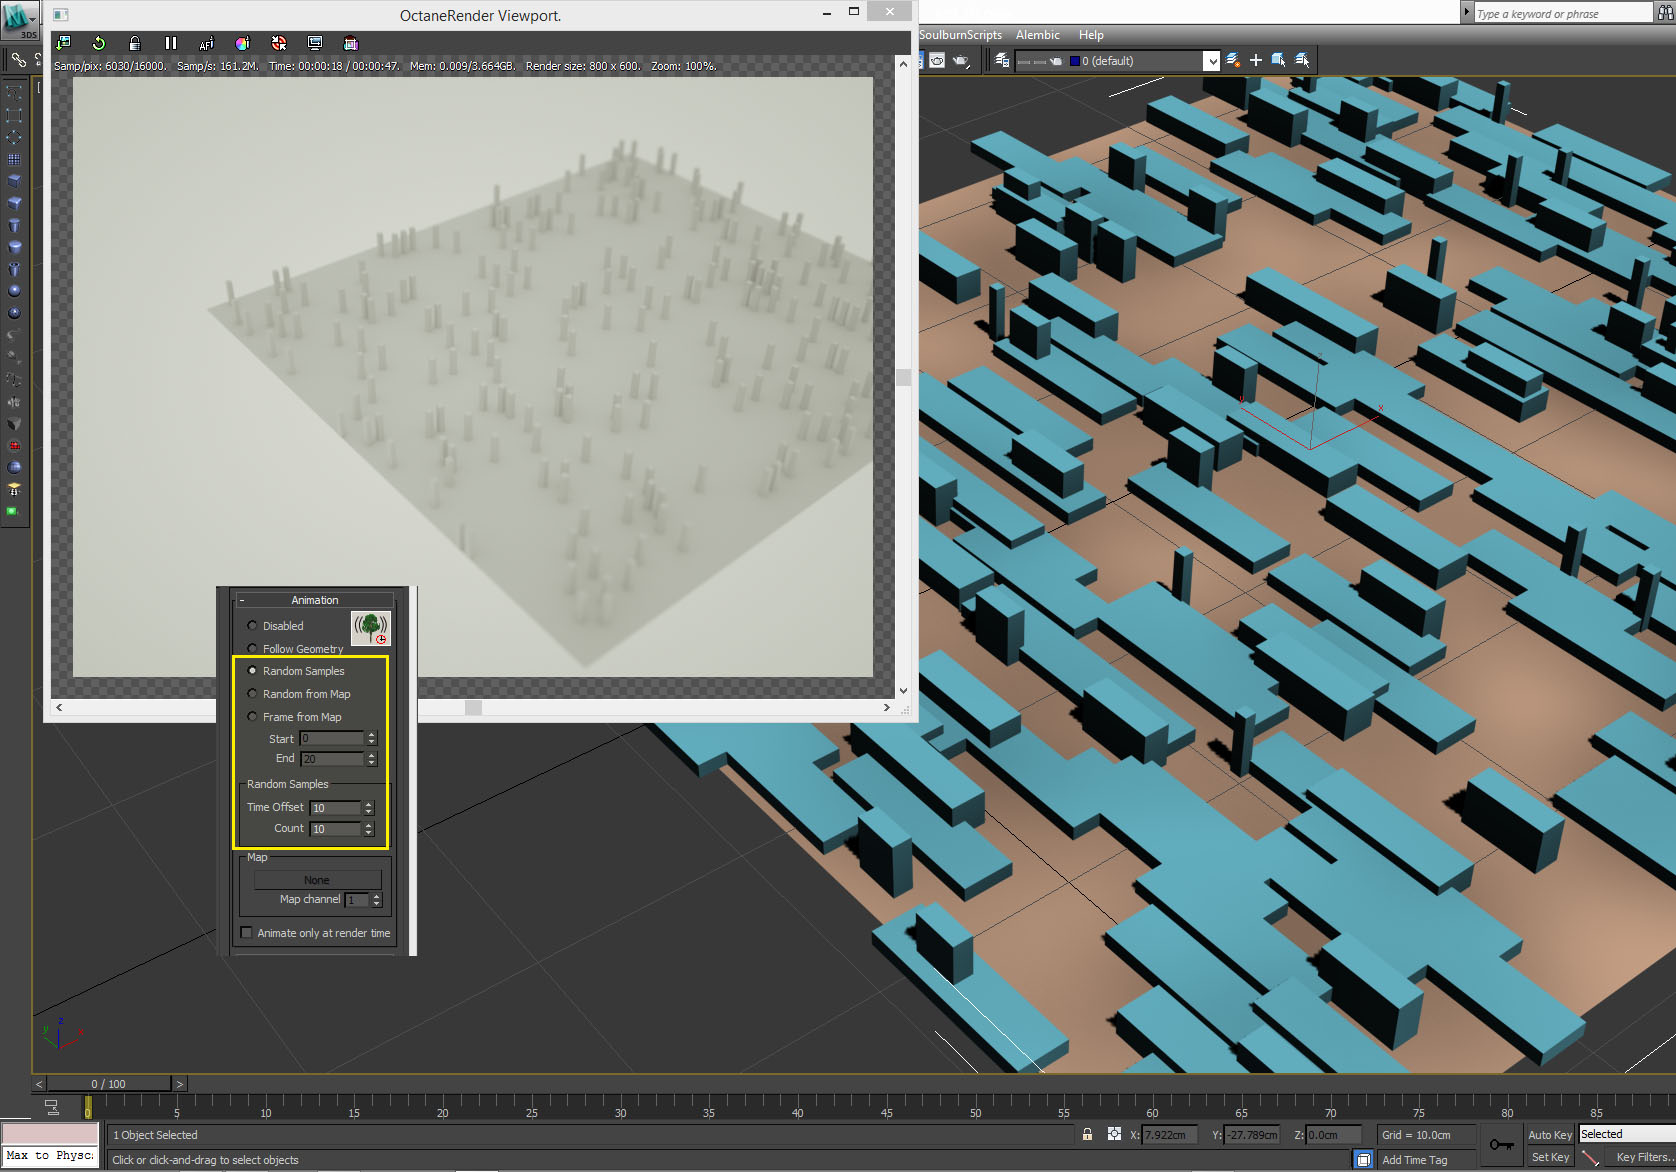Click the blue isolate selection icon

click(x=1363, y=1159)
